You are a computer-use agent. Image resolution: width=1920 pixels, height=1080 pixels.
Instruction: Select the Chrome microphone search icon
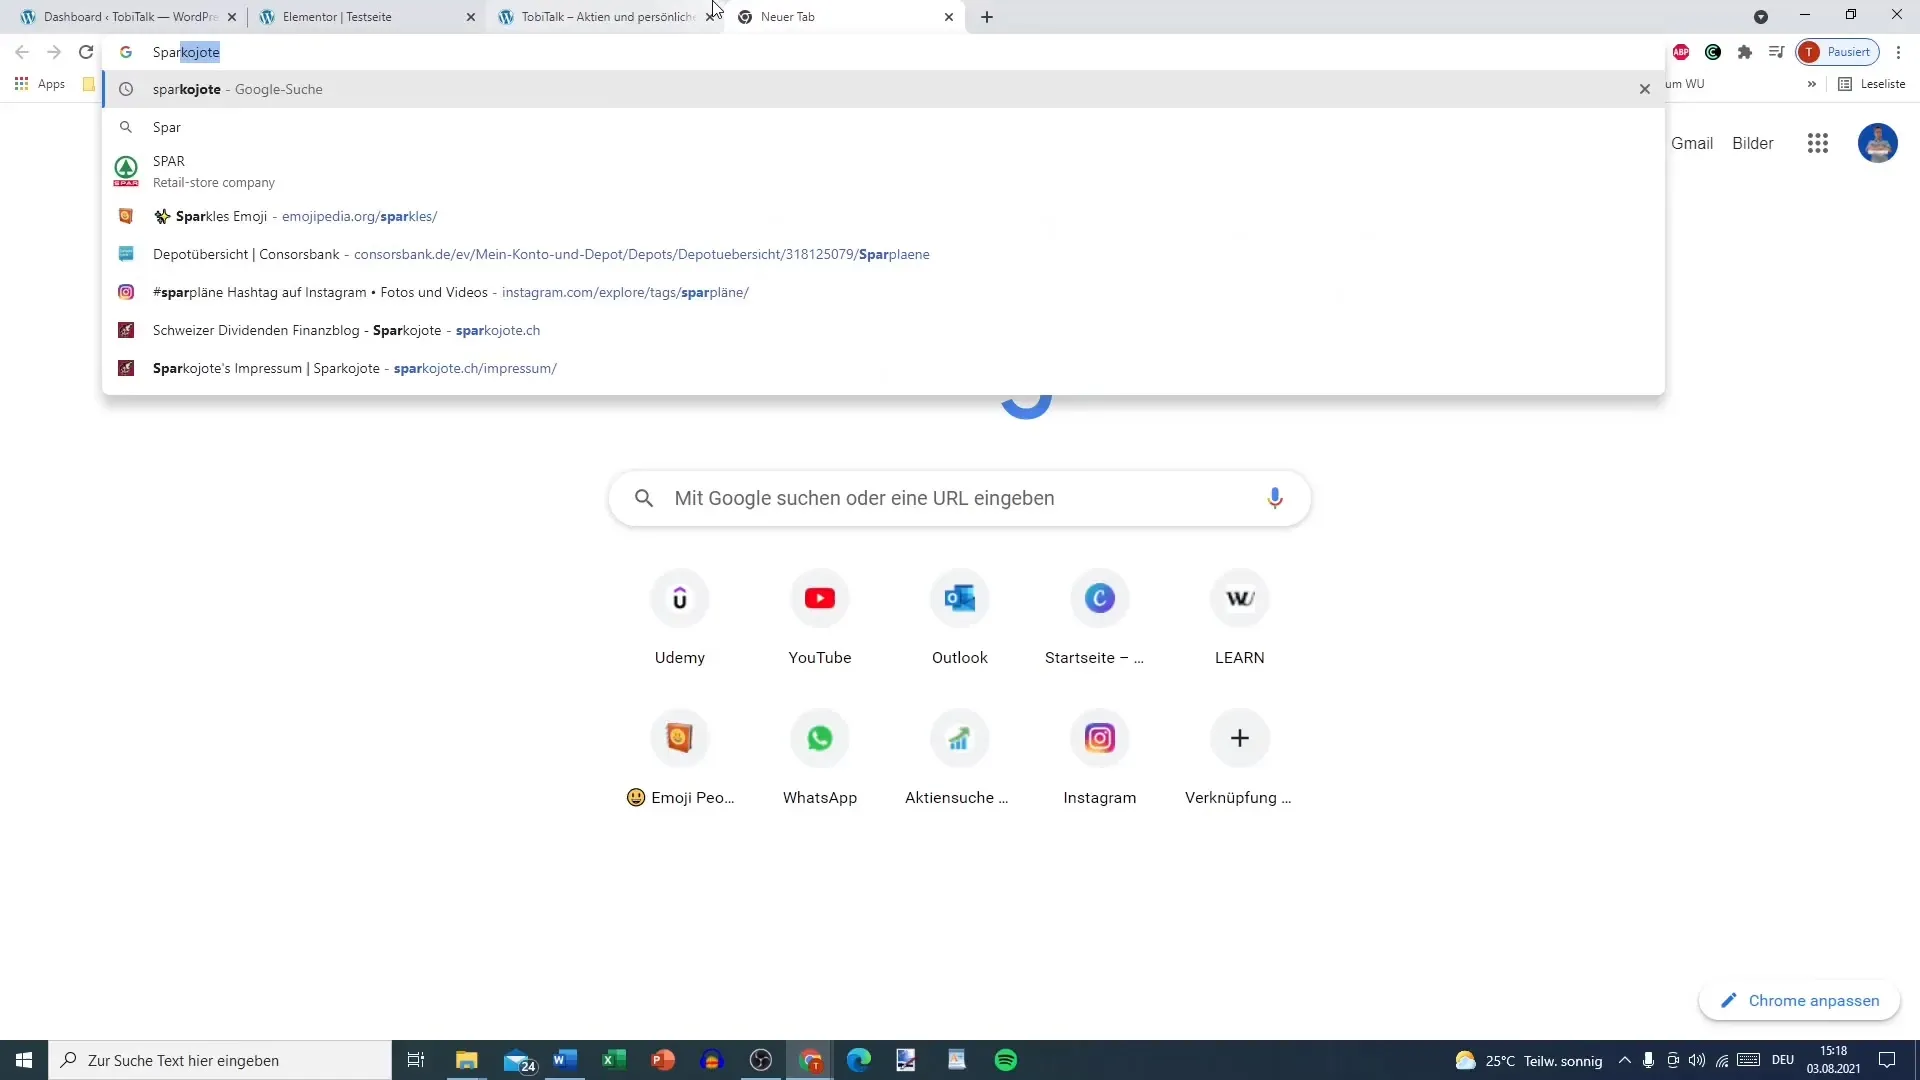pos(1275,497)
